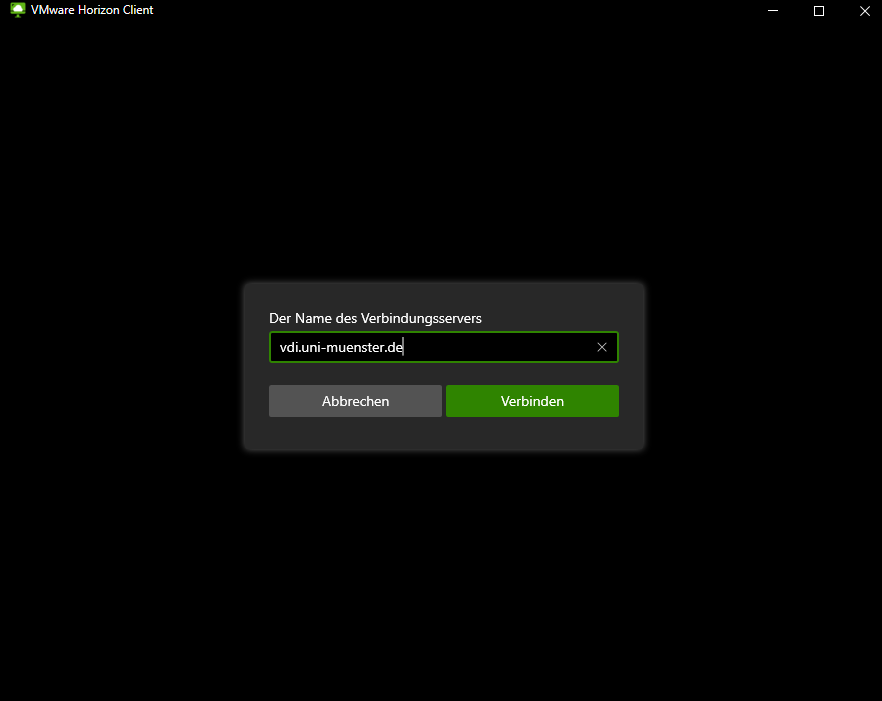The height and width of the screenshot is (701, 882).
Task: Clear the server name with X icon
Action: (602, 347)
